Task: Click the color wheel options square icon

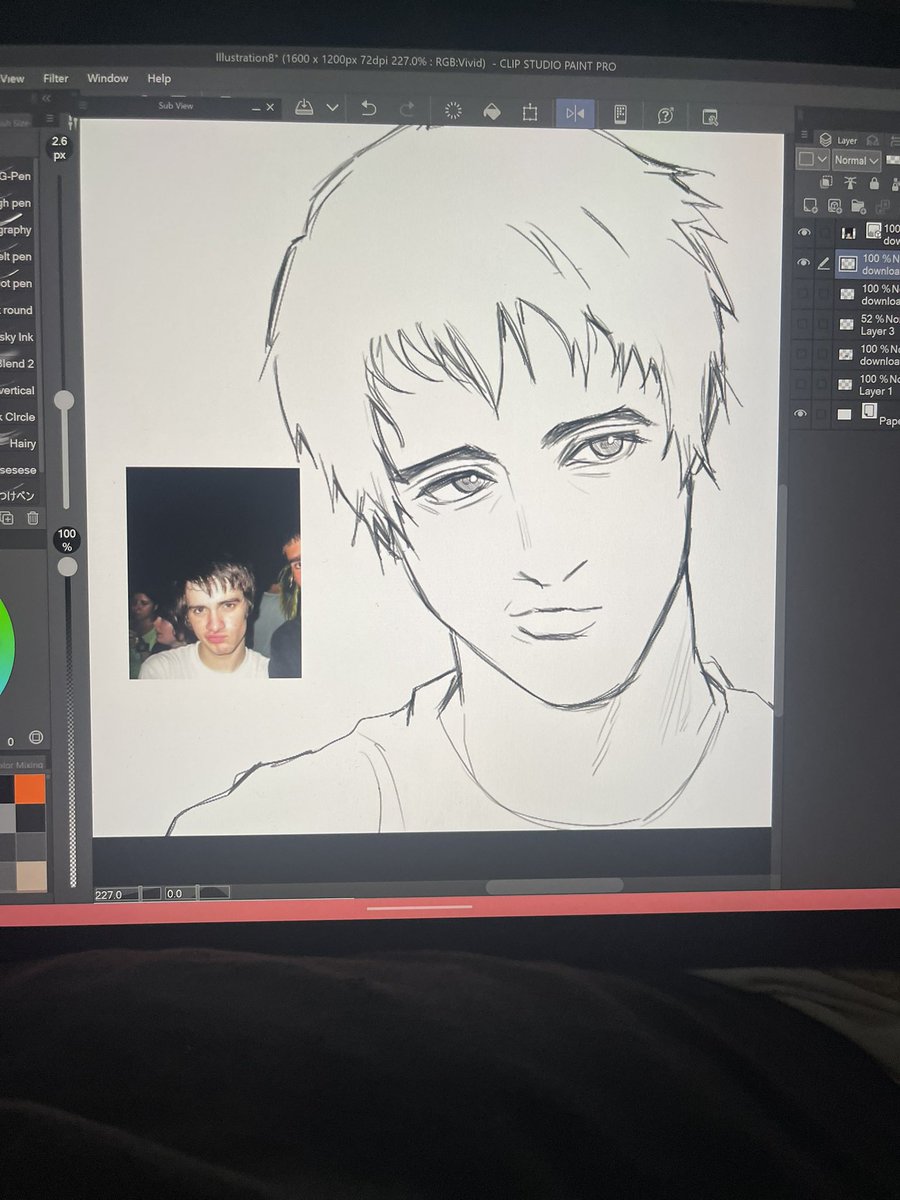Action: click(36, 737)
